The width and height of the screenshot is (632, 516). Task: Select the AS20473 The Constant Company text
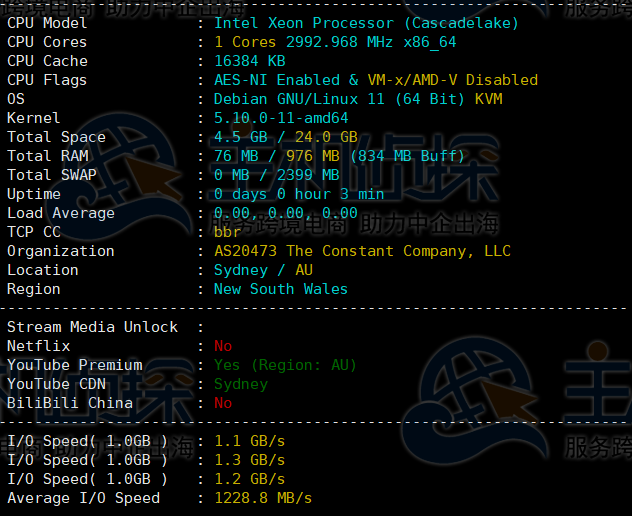point(362,251)
